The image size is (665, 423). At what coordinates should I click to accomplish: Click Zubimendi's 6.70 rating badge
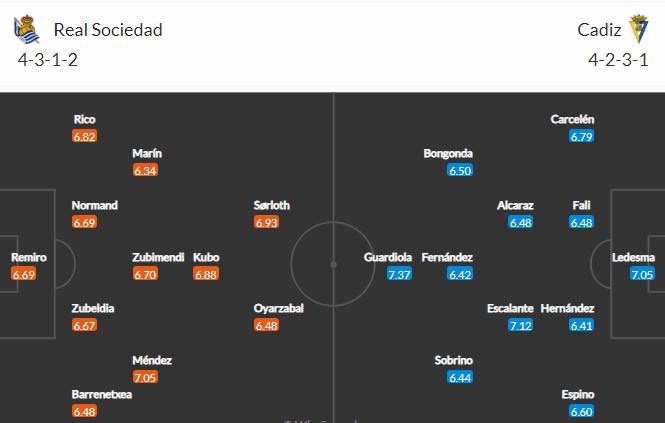click(145, 275)
